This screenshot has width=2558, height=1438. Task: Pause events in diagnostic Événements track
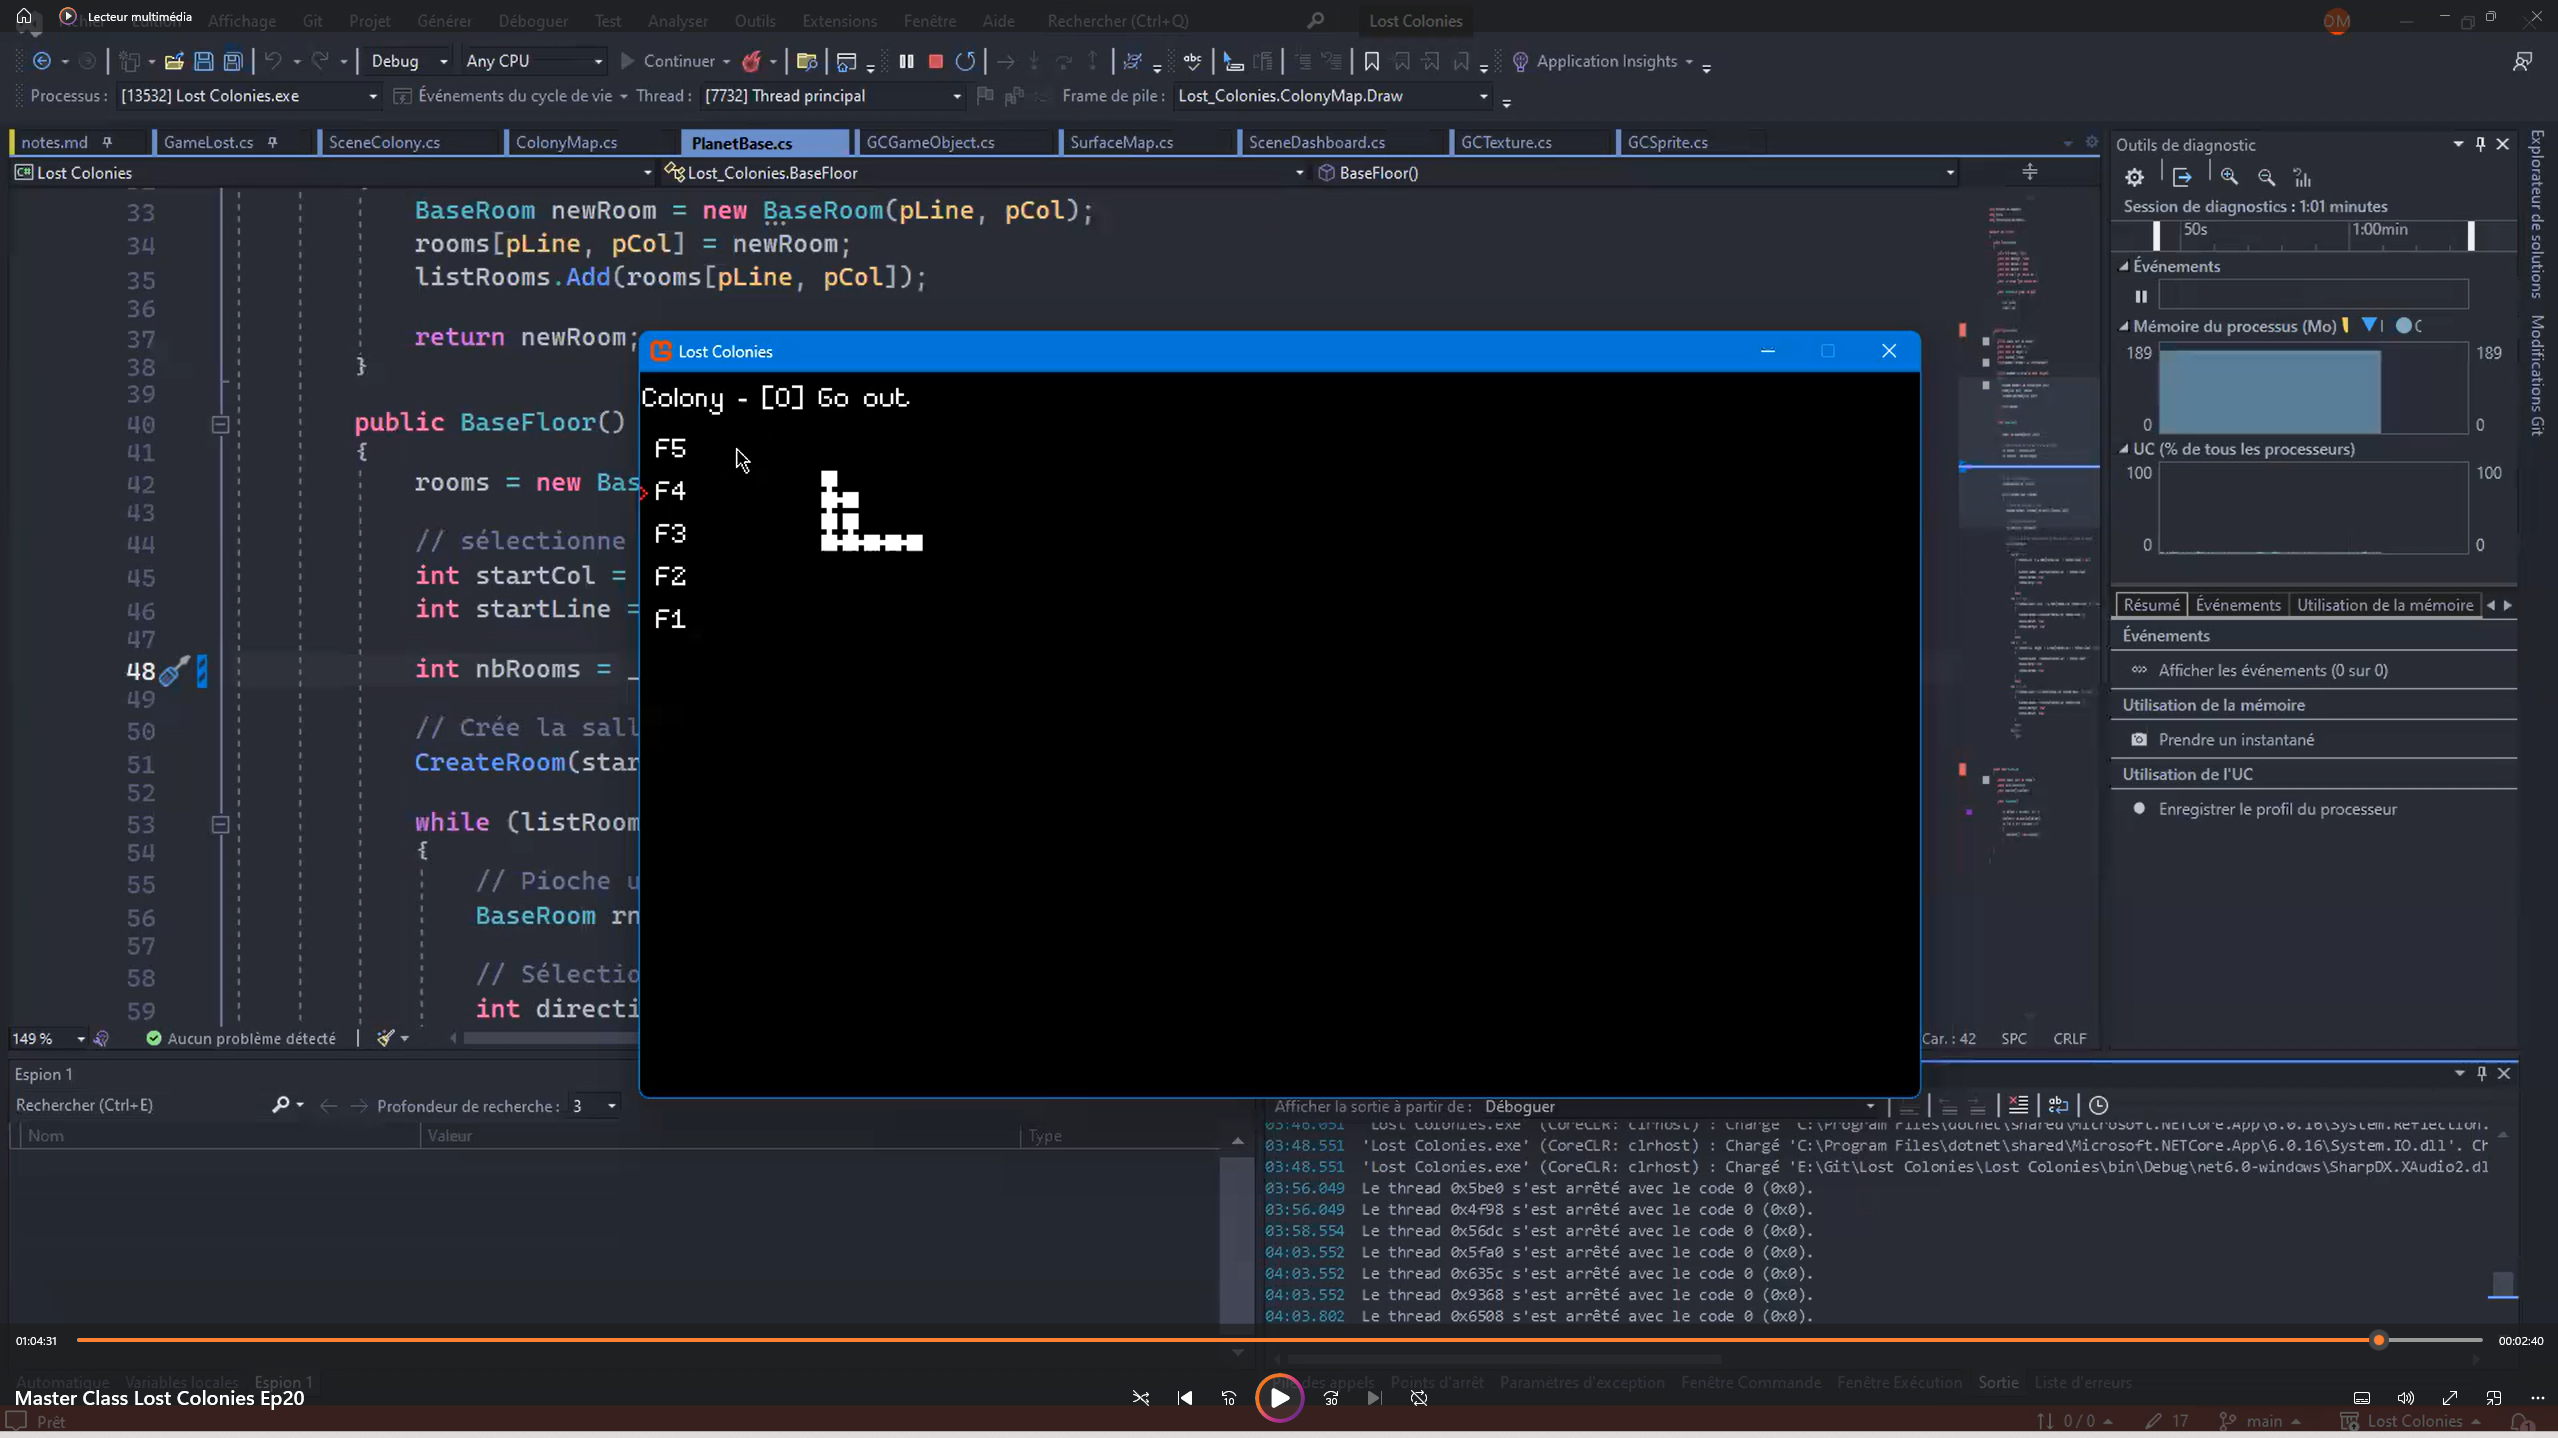2141,296
